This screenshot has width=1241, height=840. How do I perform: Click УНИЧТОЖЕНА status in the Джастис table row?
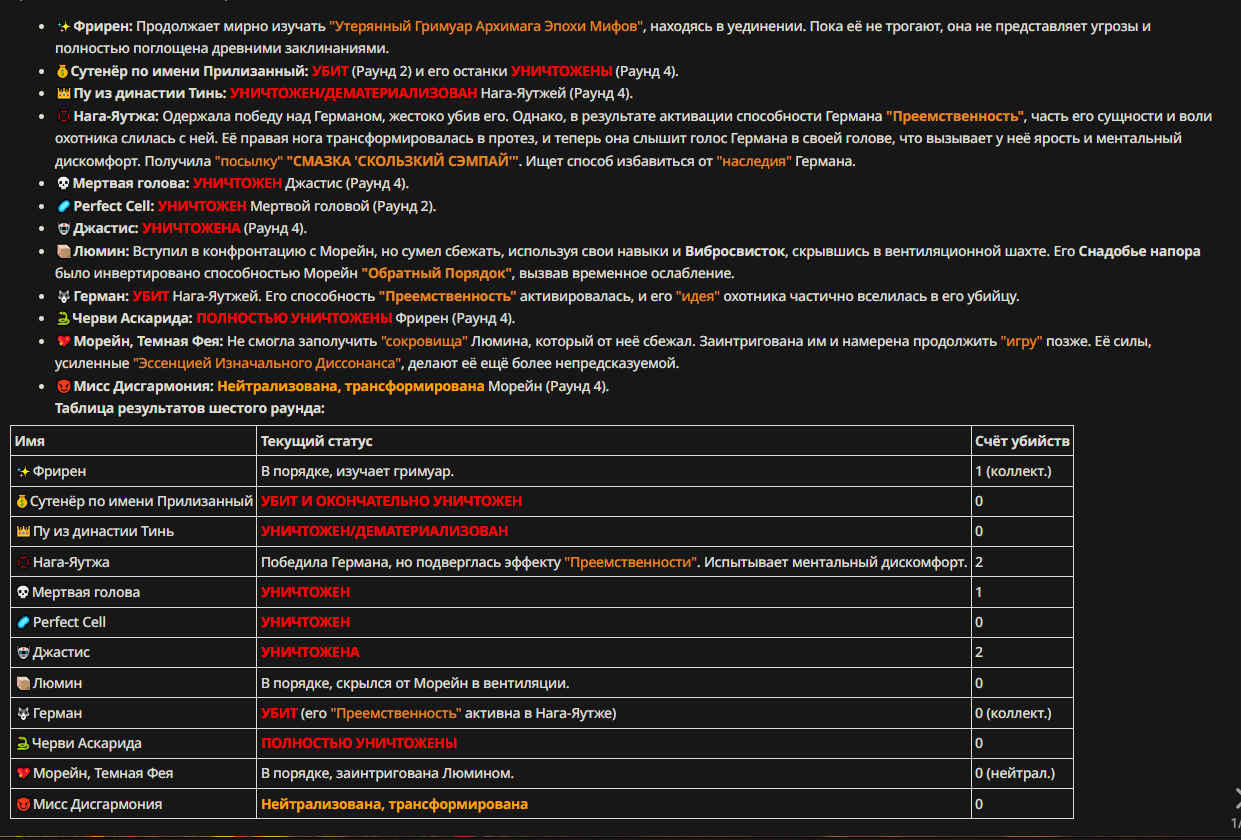click(310, 652)
